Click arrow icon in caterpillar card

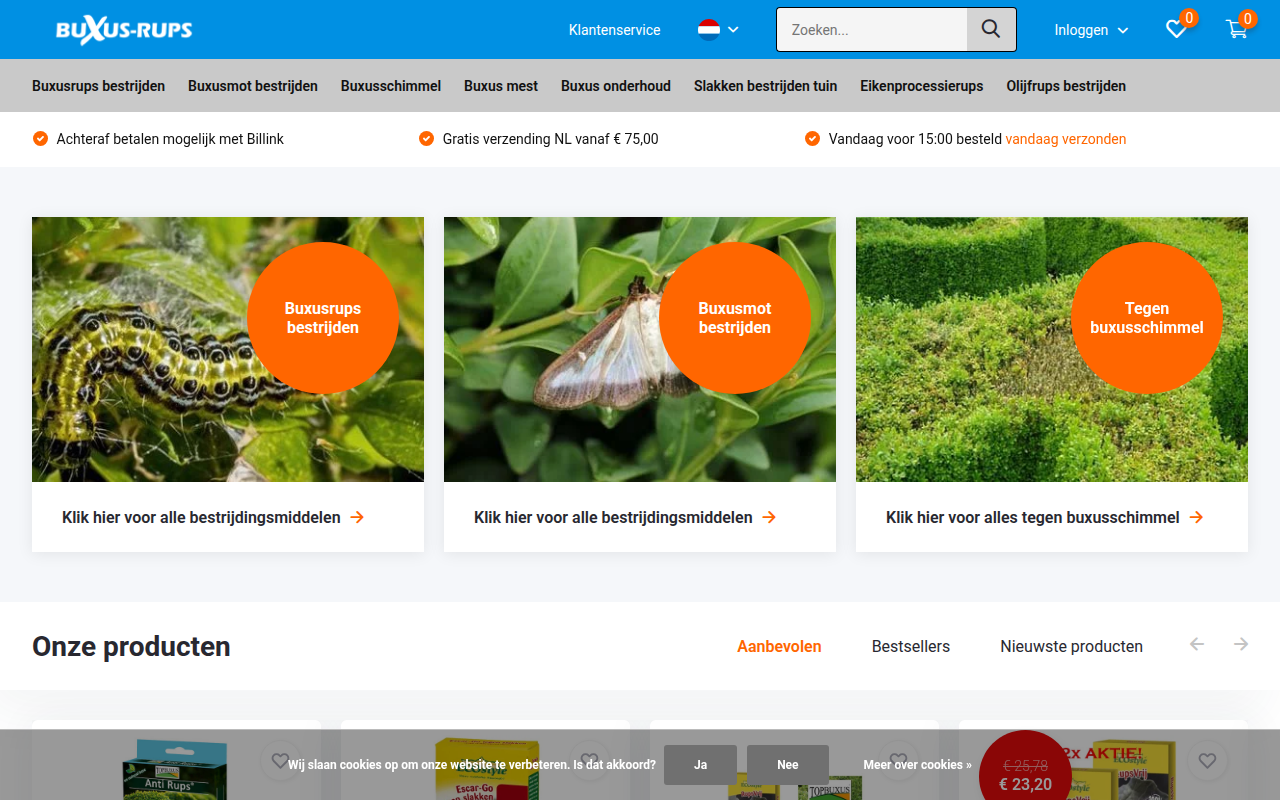click(x=357, y=517)
